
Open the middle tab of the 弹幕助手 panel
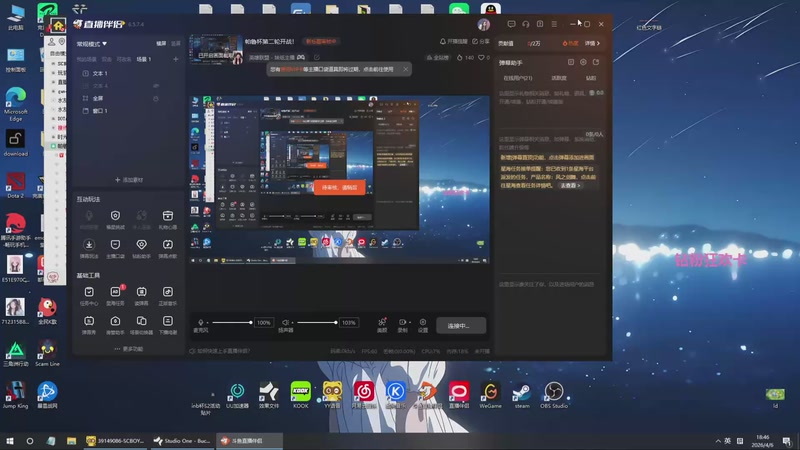[559, 78]
